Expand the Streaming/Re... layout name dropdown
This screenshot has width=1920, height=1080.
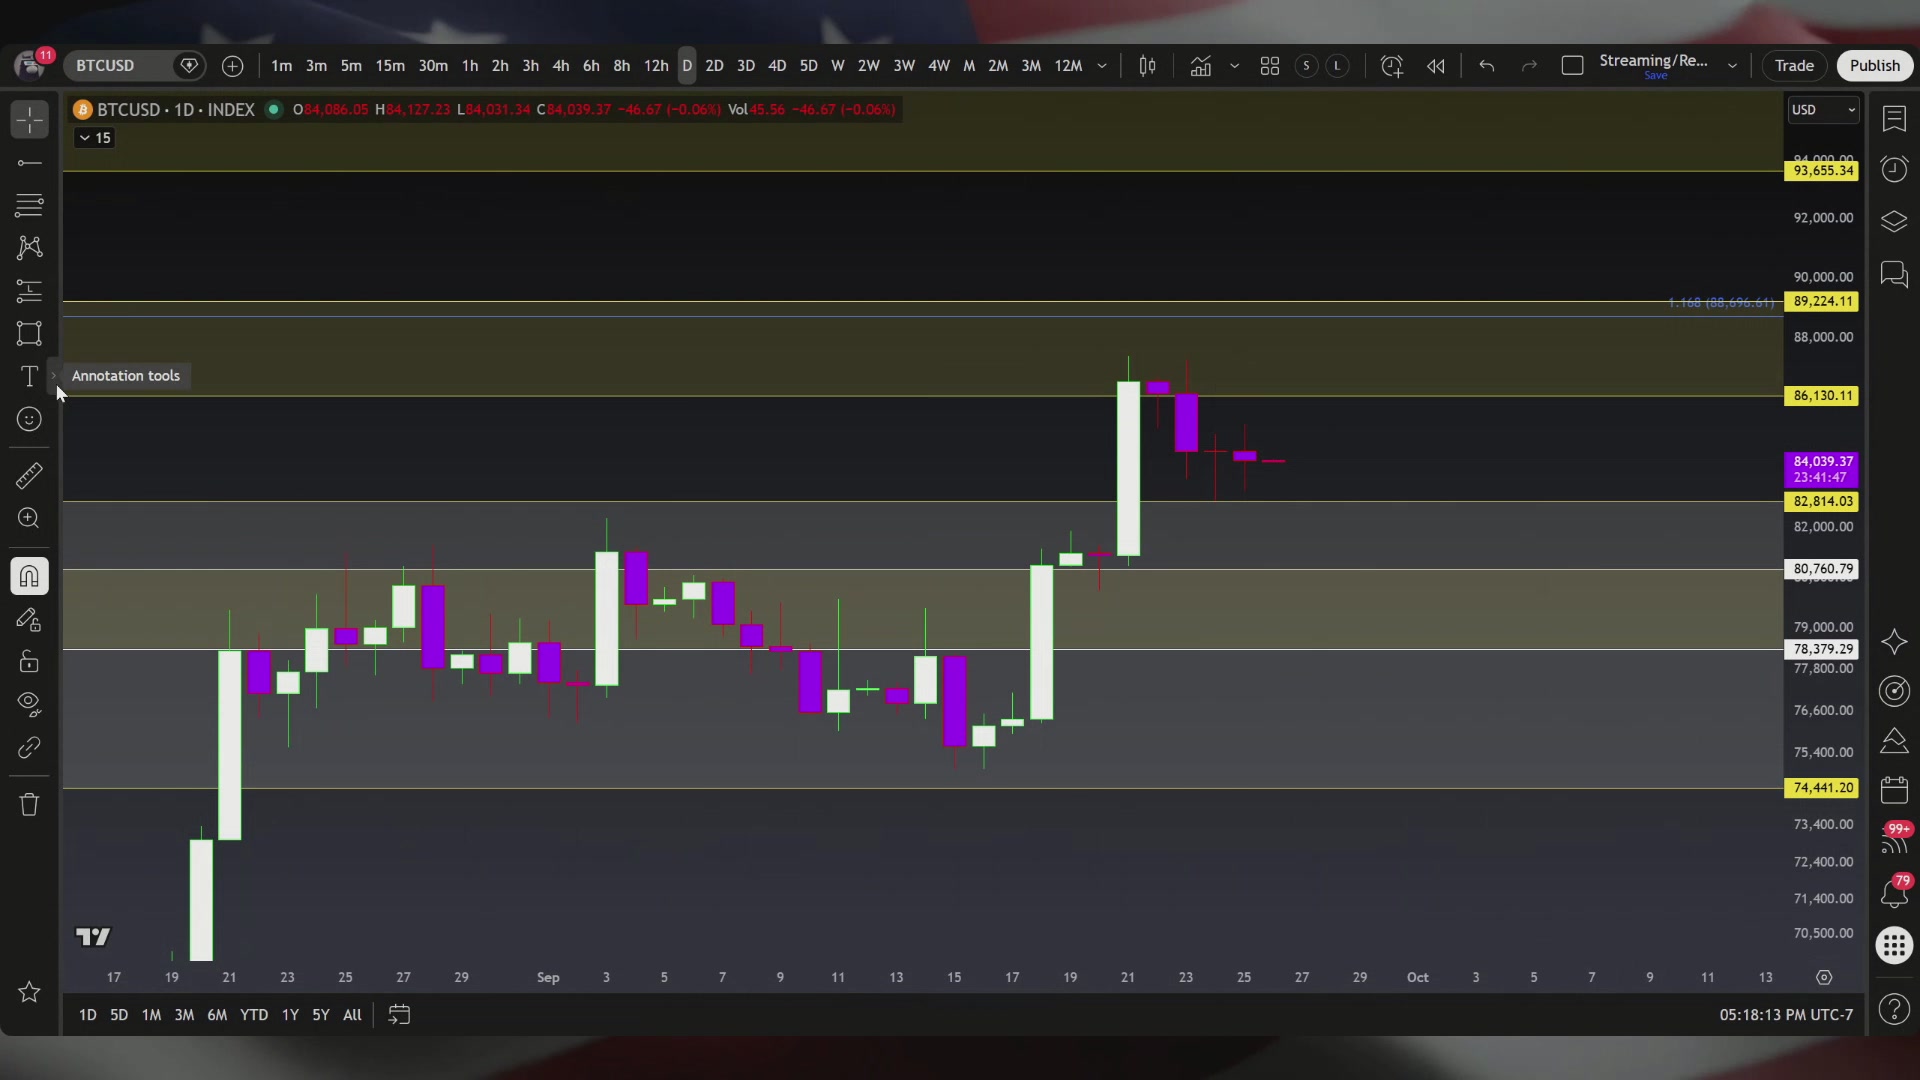[1732, 66]
